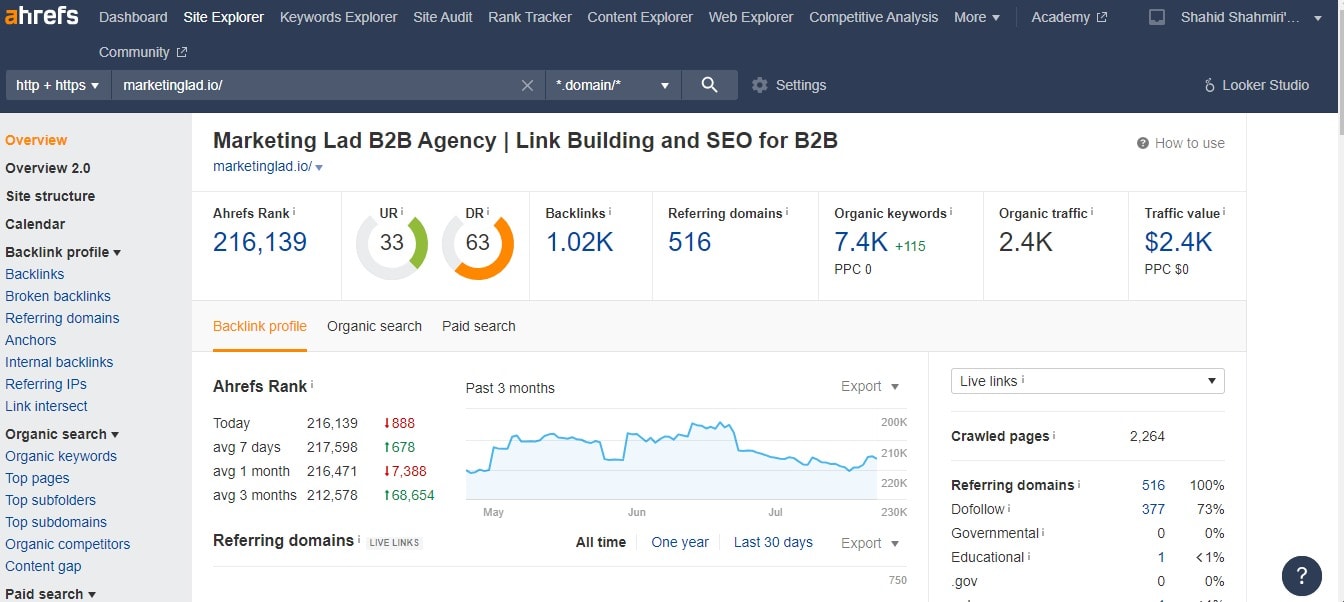
Task: Expand the More menu in top navigation
Action: pos(976,17)
